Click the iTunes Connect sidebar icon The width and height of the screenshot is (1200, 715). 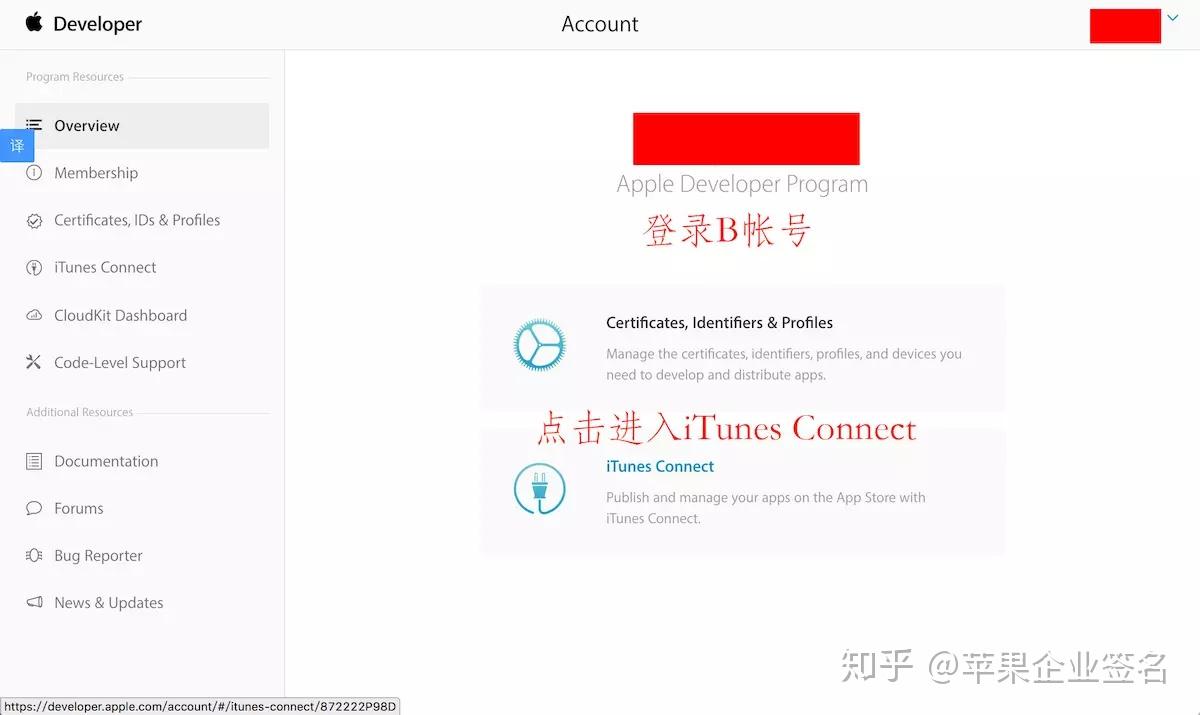tap(34, 267)
